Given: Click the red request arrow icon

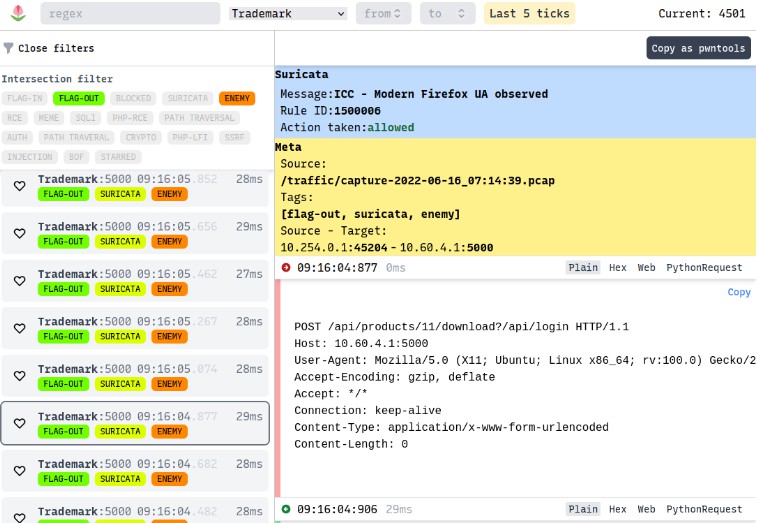Looking at the screenshot, I should point(286,267).
